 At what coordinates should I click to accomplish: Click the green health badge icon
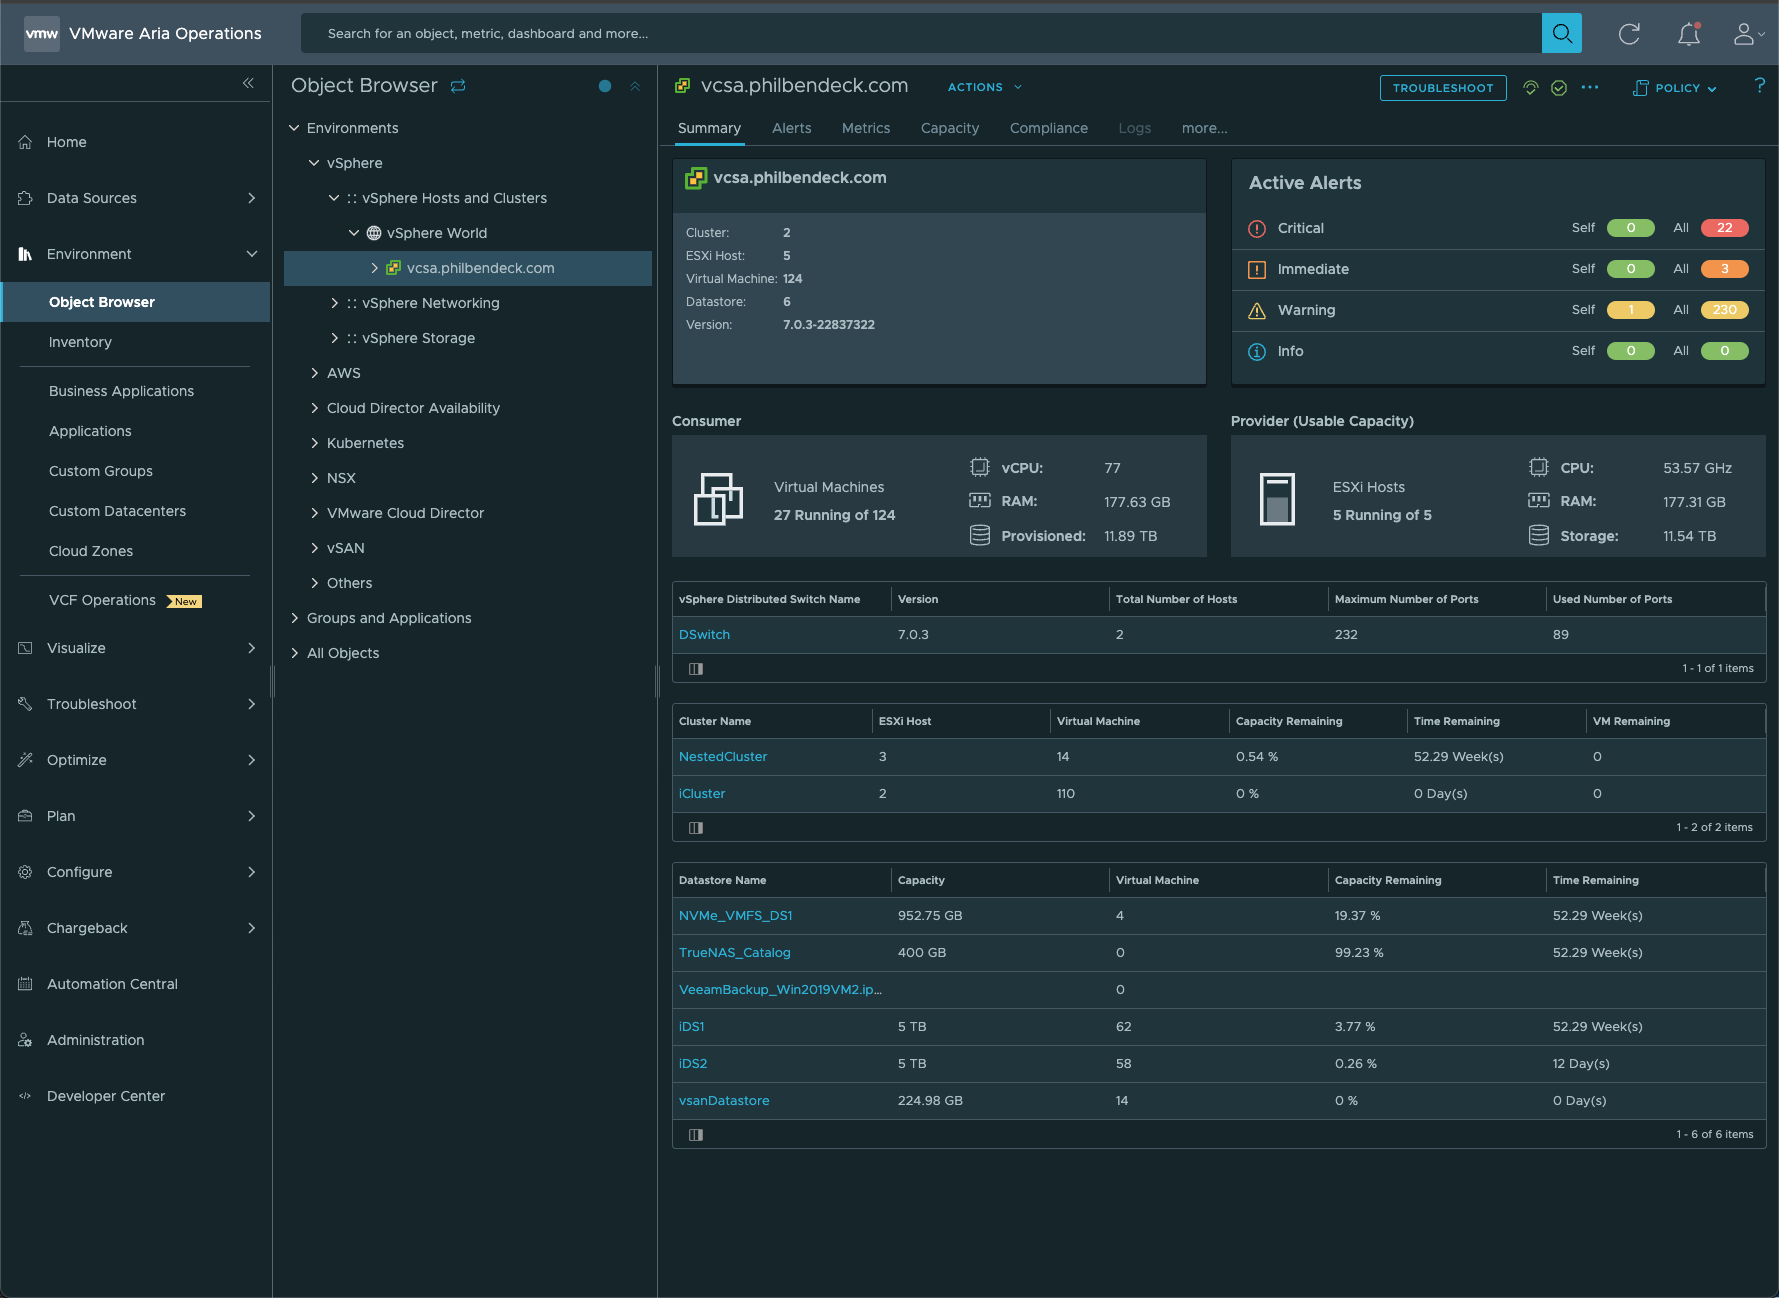[1530, 88]
